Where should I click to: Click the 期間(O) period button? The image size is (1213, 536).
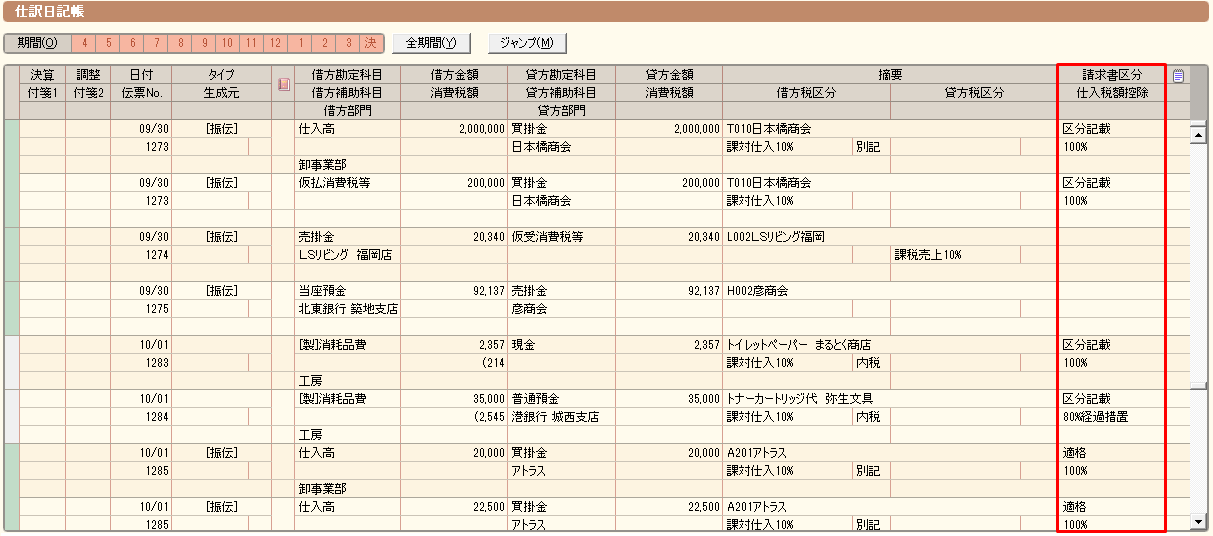(x=37, y=43)
